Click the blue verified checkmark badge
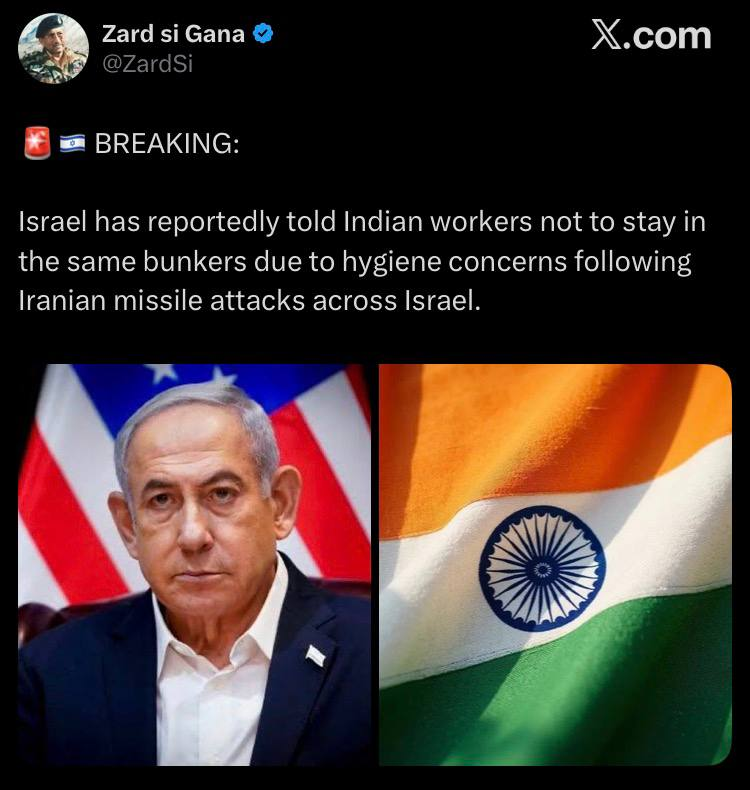 tap(263, 34)
